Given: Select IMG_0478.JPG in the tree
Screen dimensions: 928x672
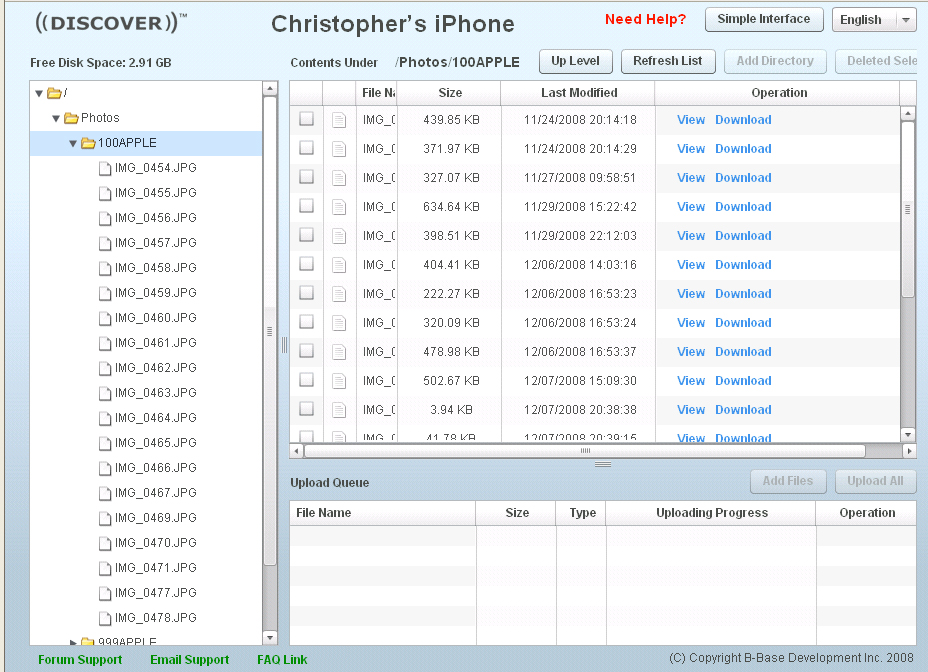Looking at the screenshot, I should pos(156,618).
